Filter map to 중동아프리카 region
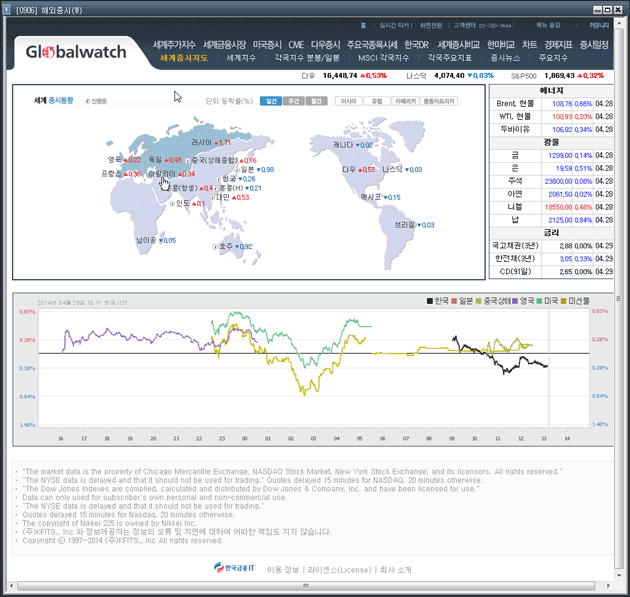 (x=439, y=101)
